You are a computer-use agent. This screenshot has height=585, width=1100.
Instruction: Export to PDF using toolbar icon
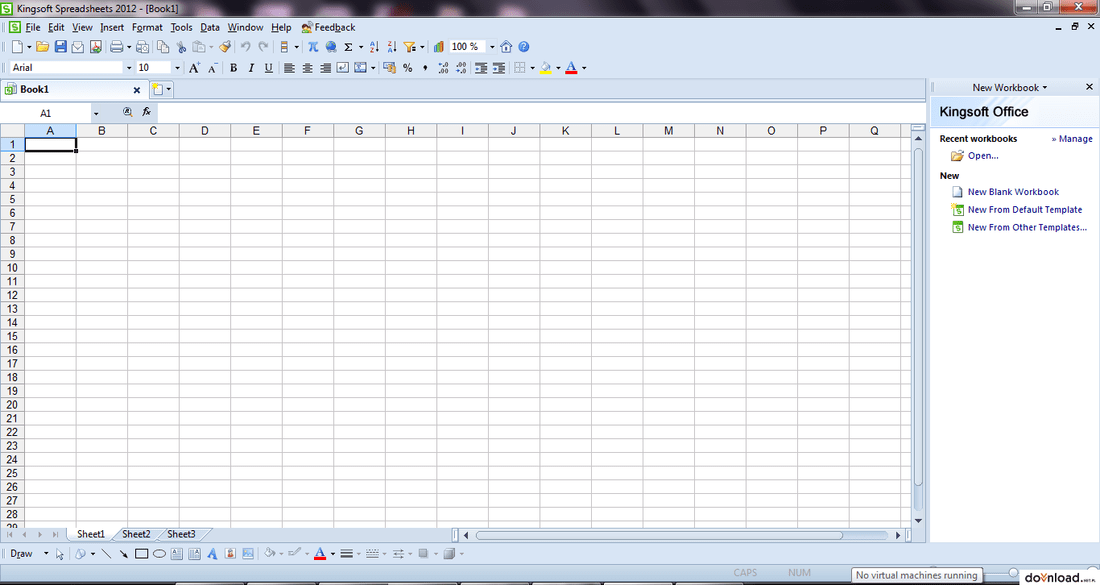(x=95, y=47)
